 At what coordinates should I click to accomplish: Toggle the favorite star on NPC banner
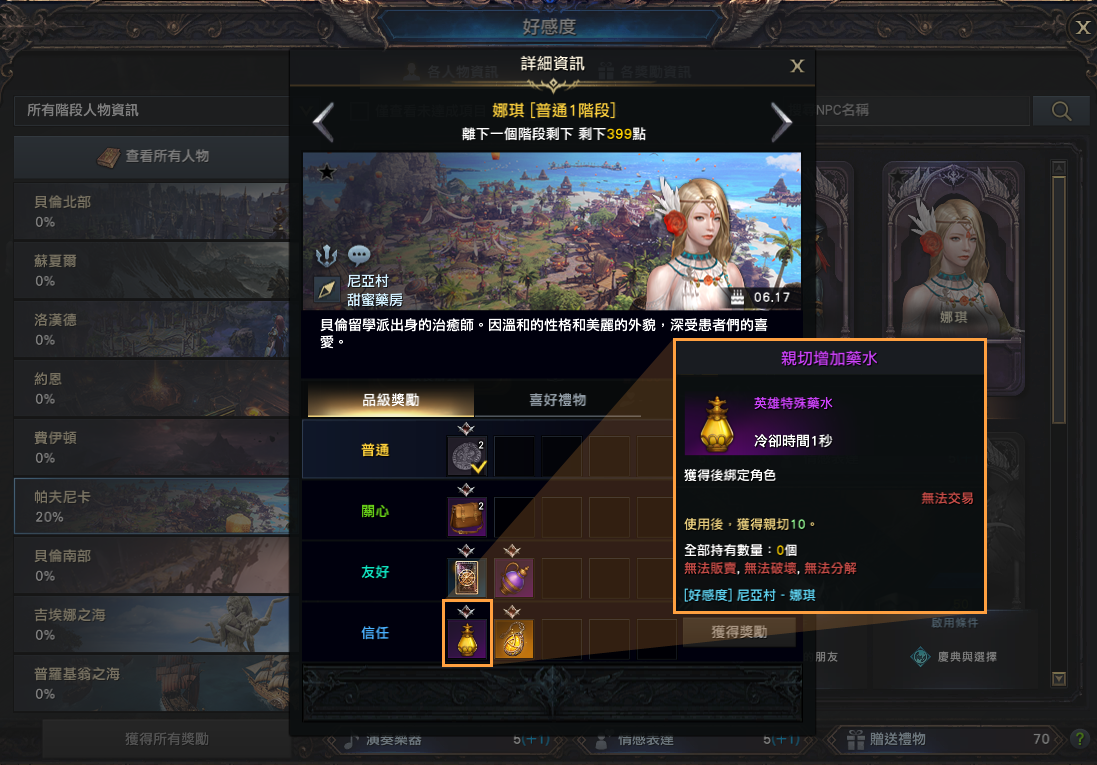coord(327,172)
